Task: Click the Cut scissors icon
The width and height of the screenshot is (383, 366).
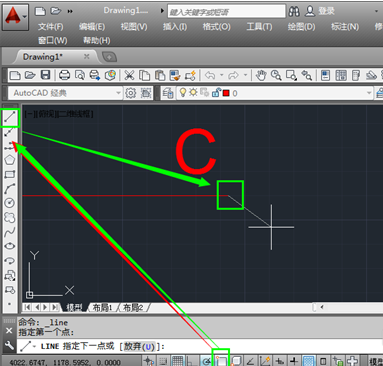Action: click(x=129, y=75)
